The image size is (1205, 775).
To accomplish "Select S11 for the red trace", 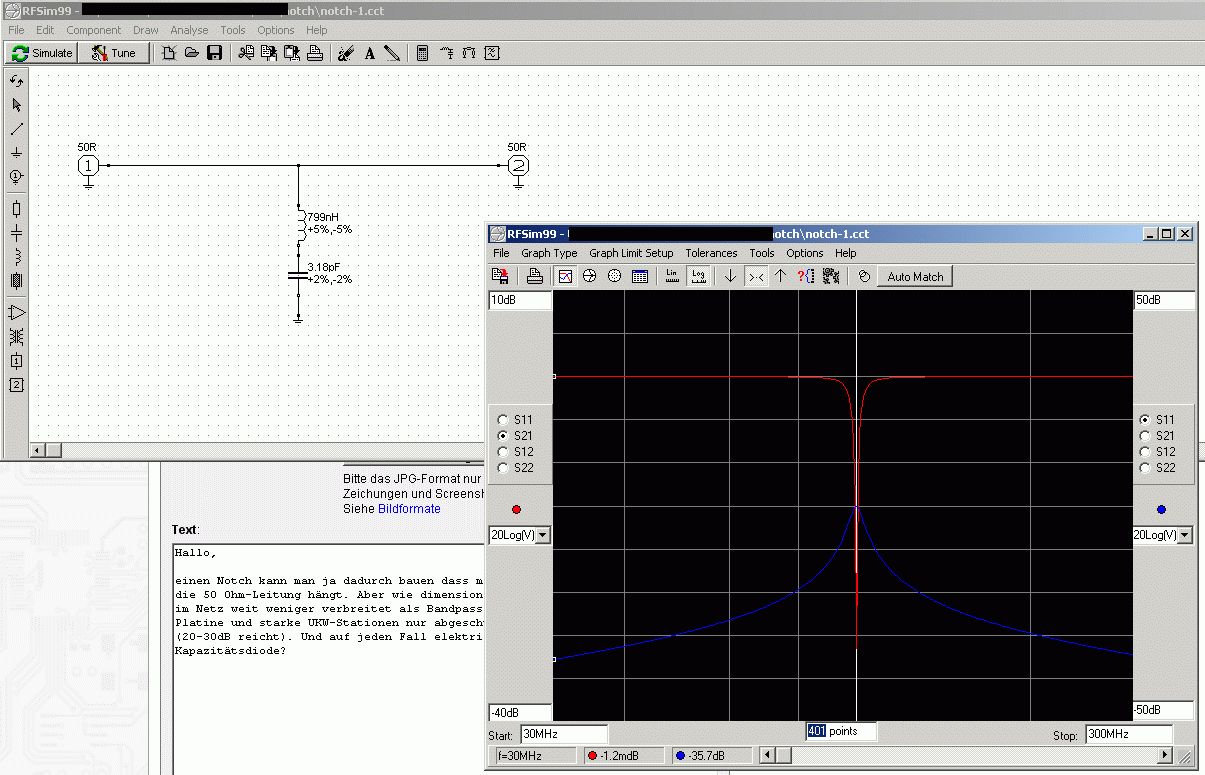I will 502,420.
